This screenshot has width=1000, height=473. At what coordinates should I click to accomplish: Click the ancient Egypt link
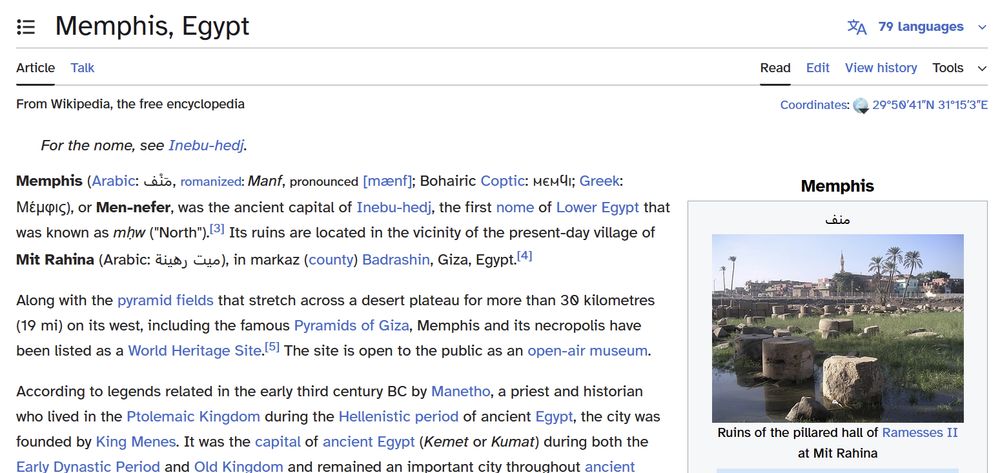click(368, 441)
